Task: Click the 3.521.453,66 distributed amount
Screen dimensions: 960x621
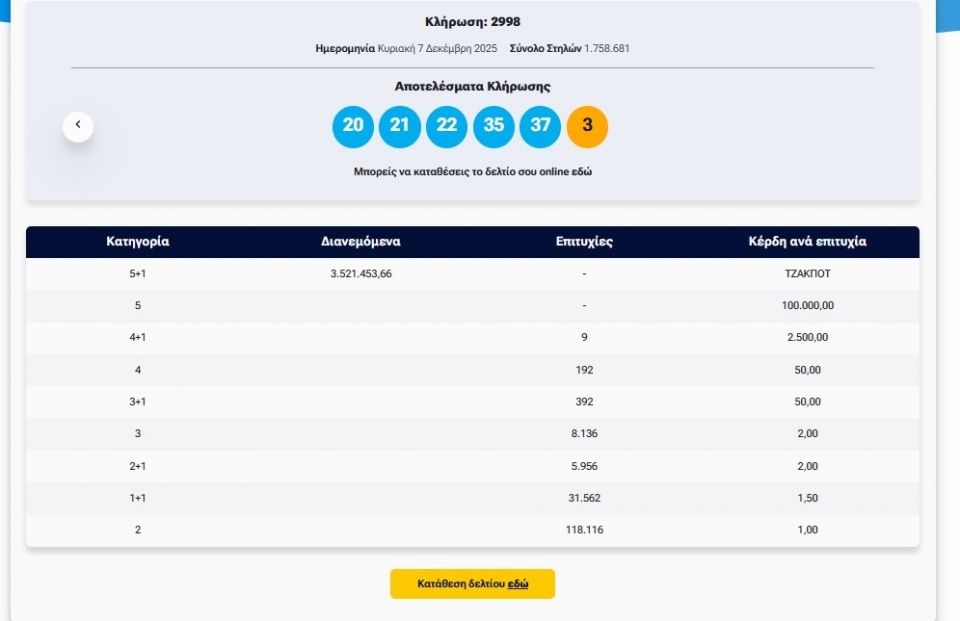Action: coord(361,273)
